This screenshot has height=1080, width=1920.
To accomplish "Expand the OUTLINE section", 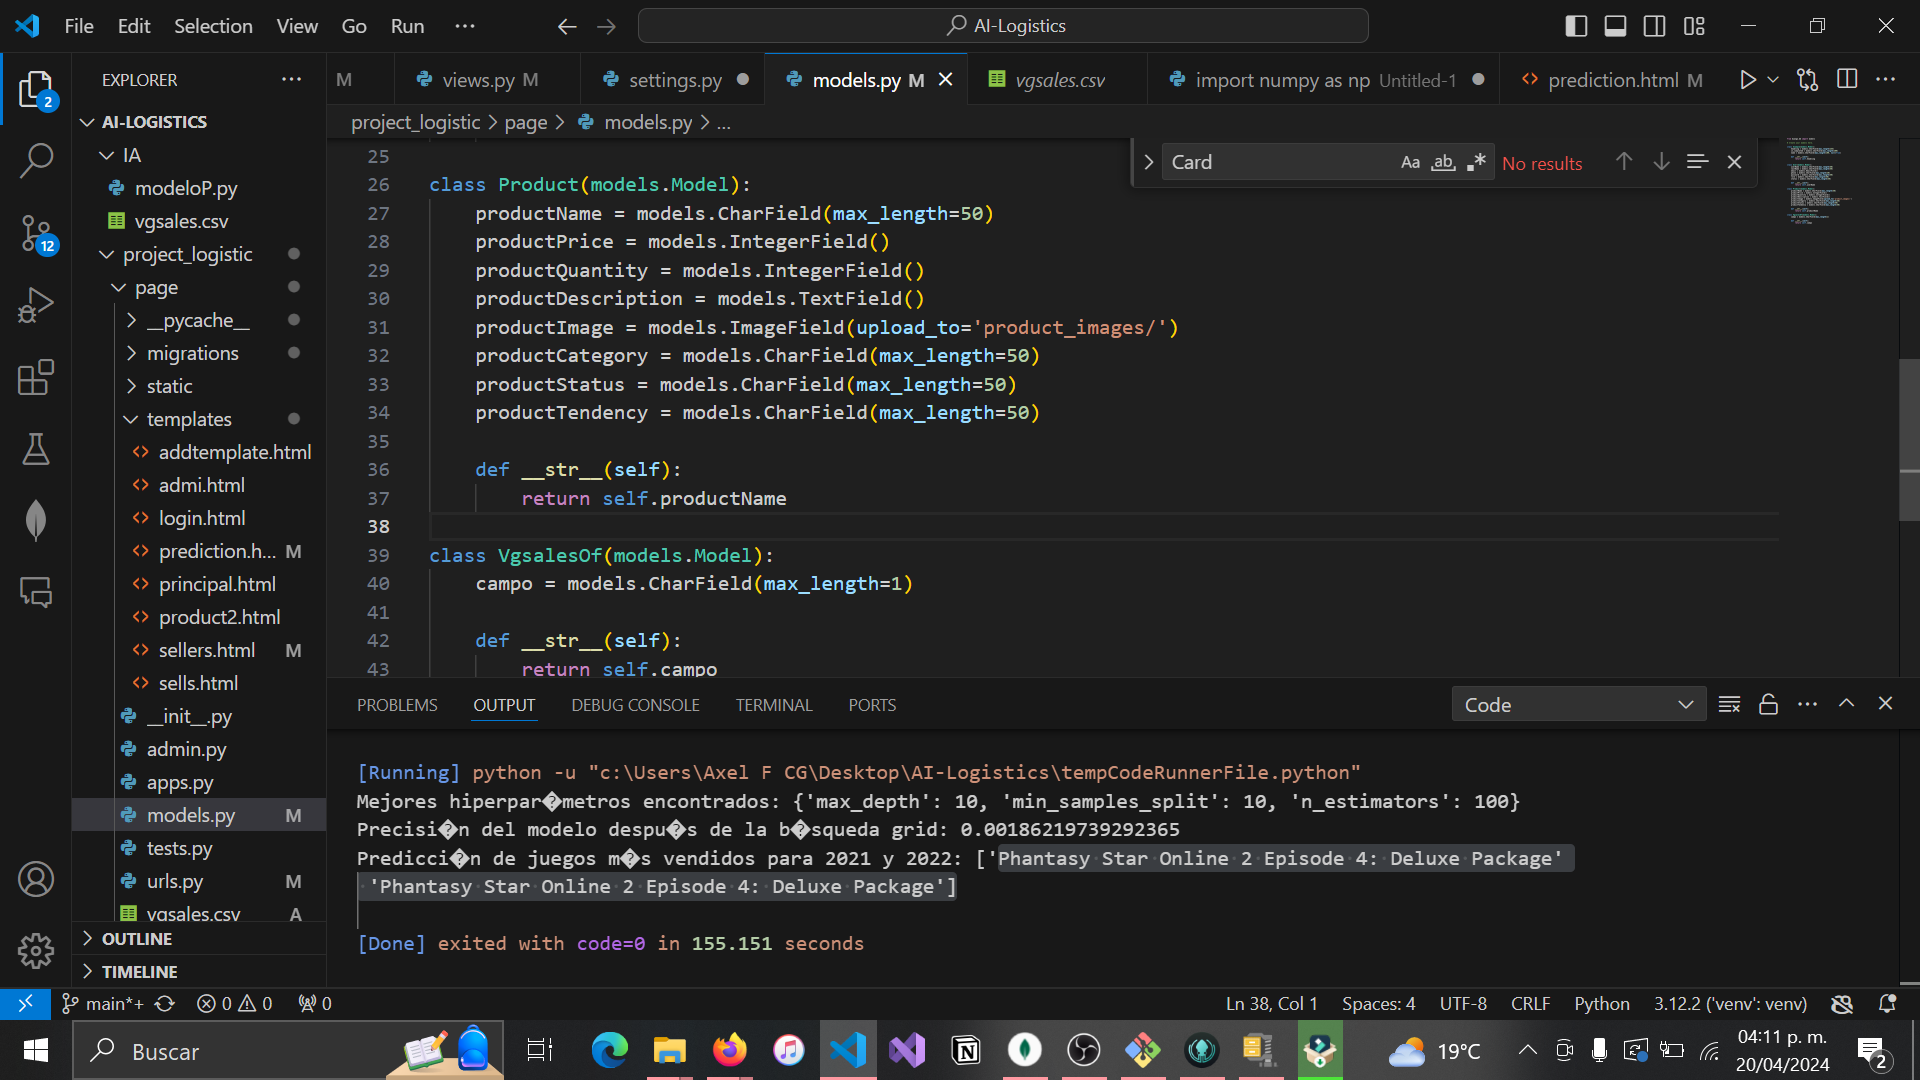I will (137, 938).
